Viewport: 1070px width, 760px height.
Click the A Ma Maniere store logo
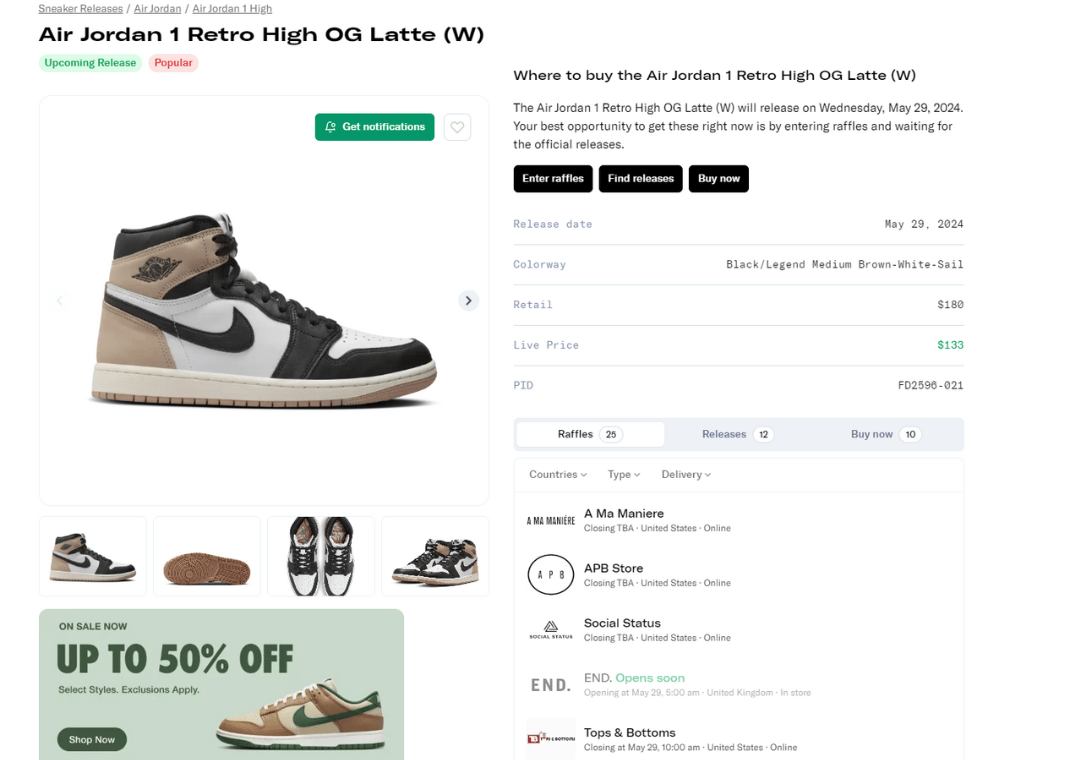coord(551,520)
